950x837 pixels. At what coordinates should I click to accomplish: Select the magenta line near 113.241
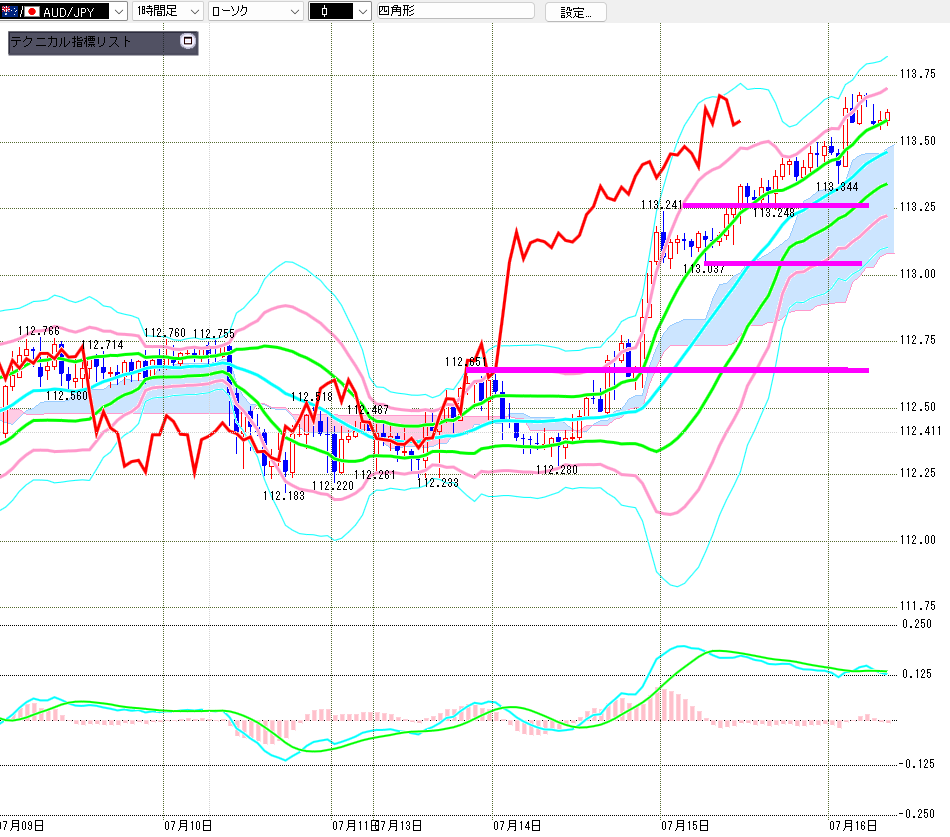point(776,205)
